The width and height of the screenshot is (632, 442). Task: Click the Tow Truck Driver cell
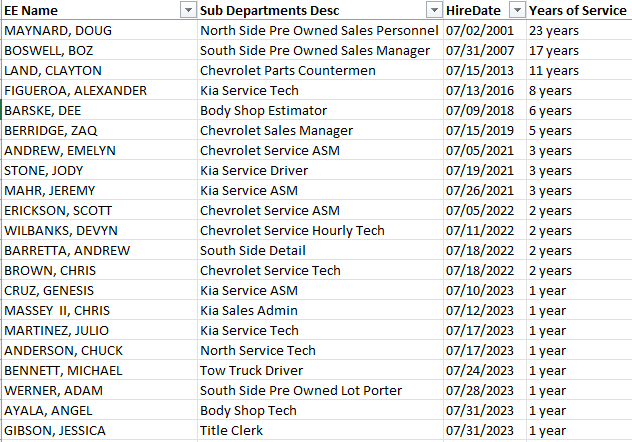[251, 370]
